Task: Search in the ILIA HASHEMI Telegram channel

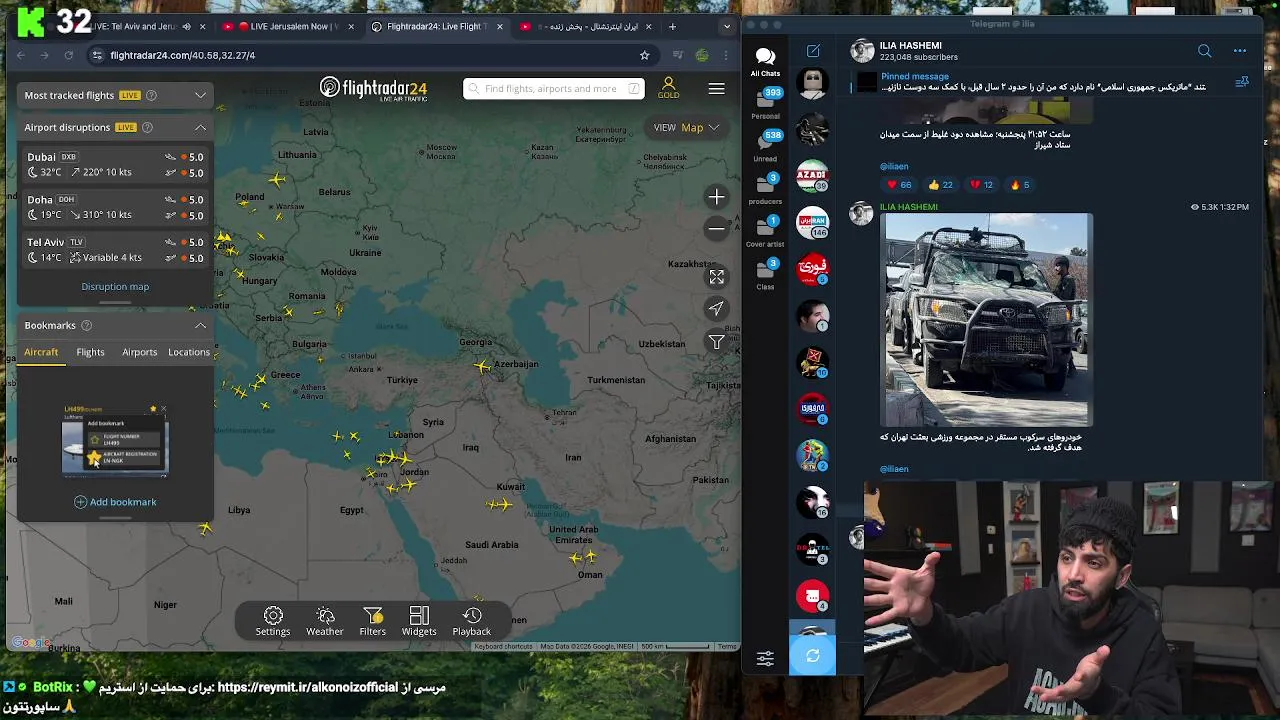Action: click(x=1204, y=51)
